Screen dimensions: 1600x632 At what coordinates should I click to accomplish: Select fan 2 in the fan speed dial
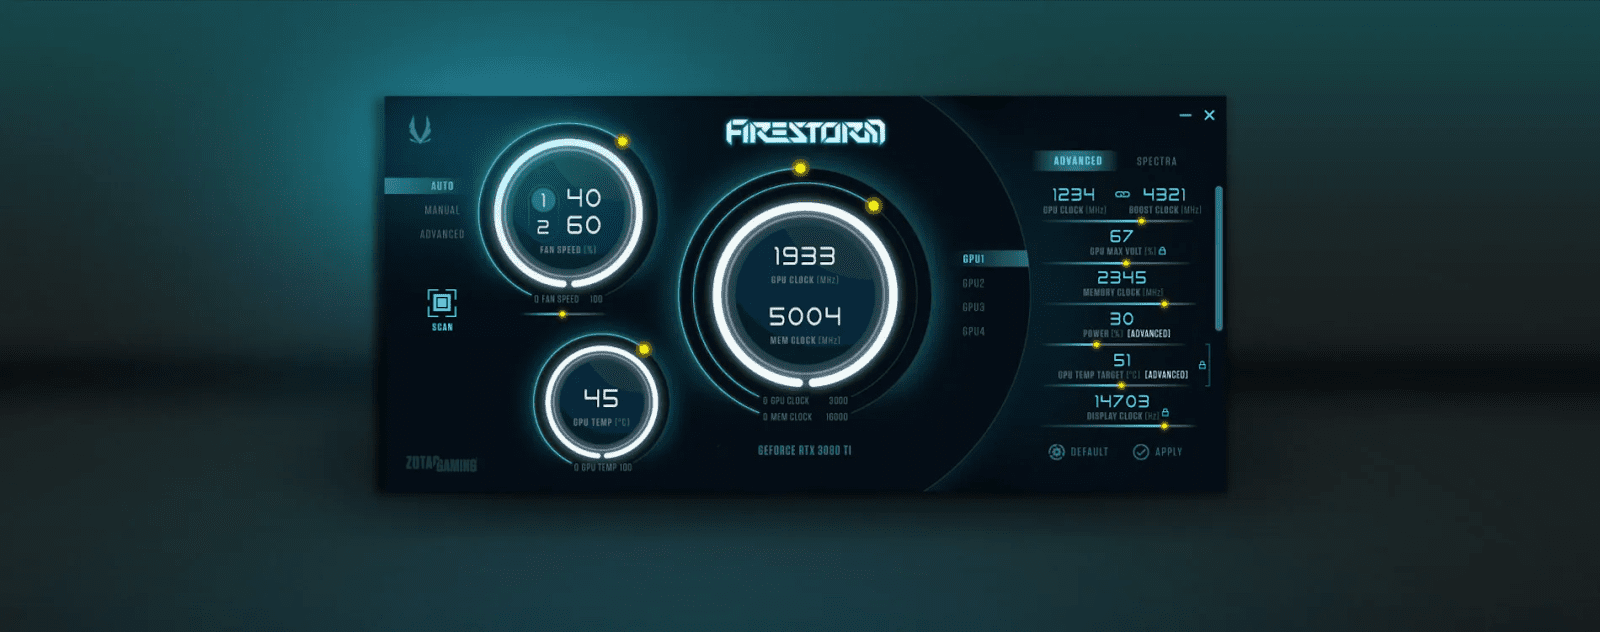click(x=543, y=228)
